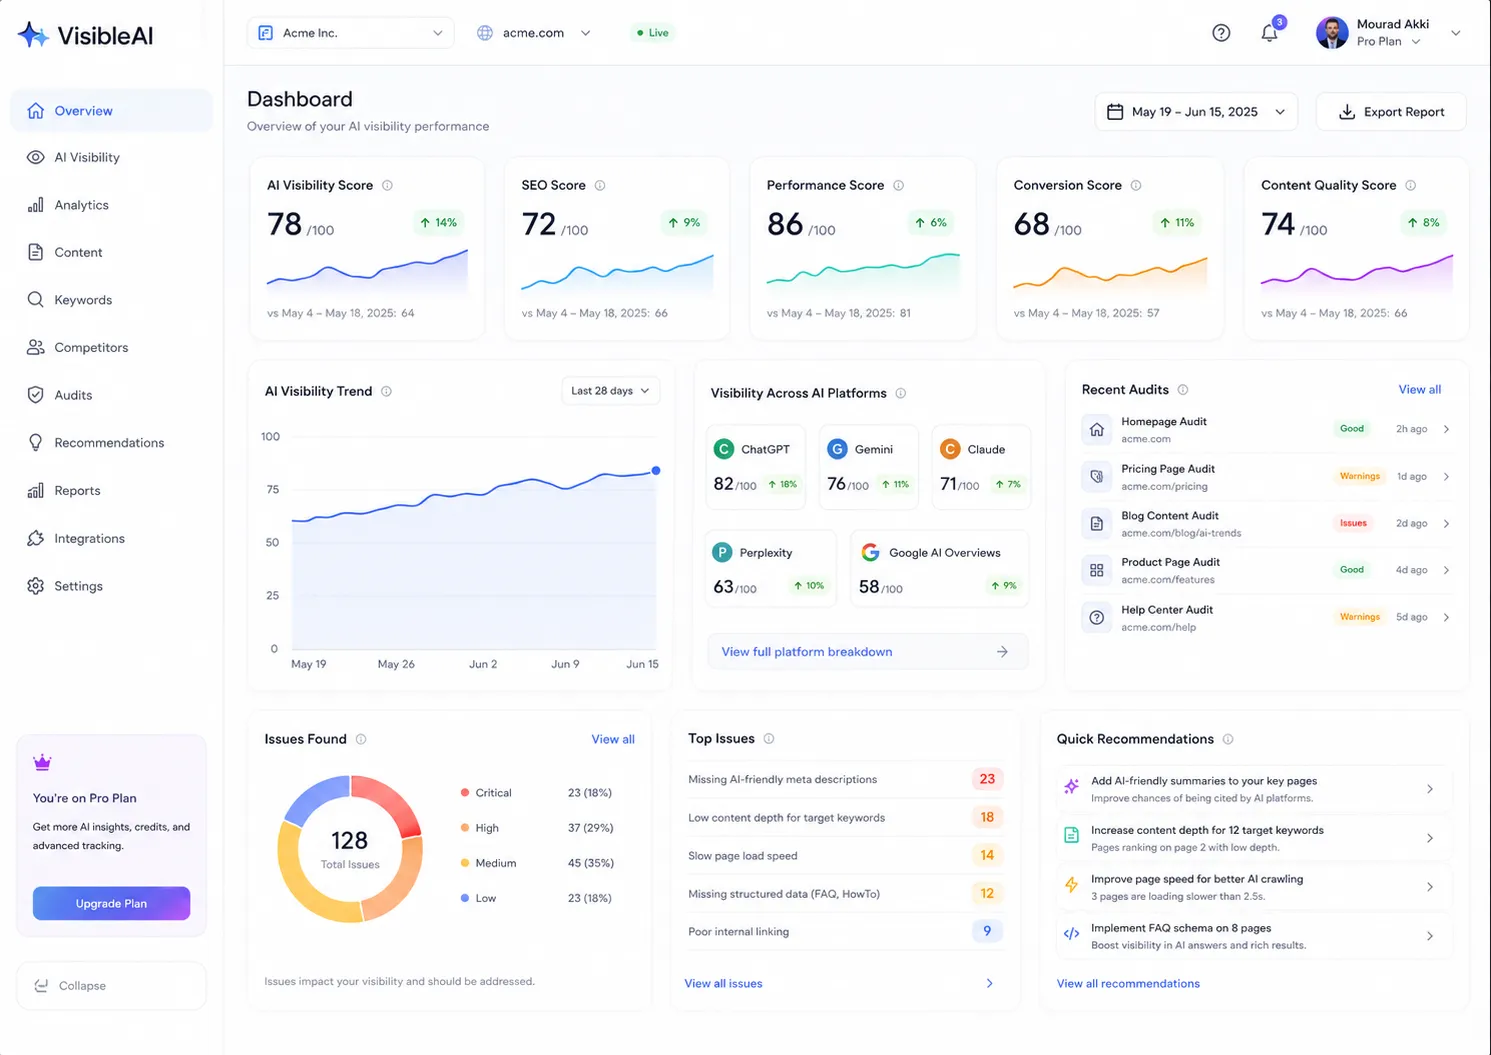Click the Perplexity platform icon
This screenshot has height=1055, width=1491.
[722, 552]
